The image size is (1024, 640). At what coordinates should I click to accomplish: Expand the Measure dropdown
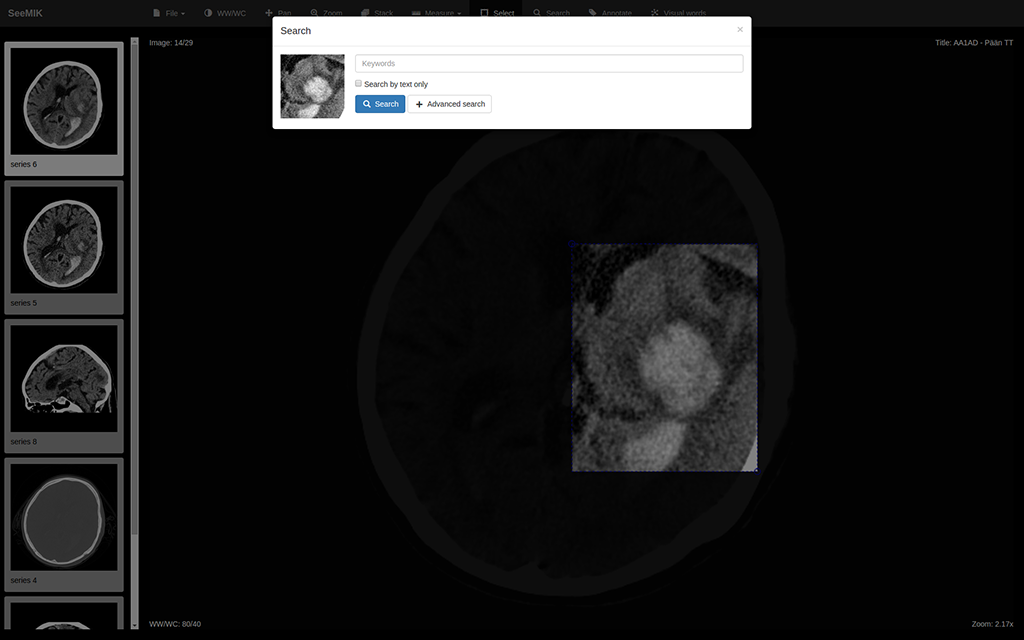436,13
